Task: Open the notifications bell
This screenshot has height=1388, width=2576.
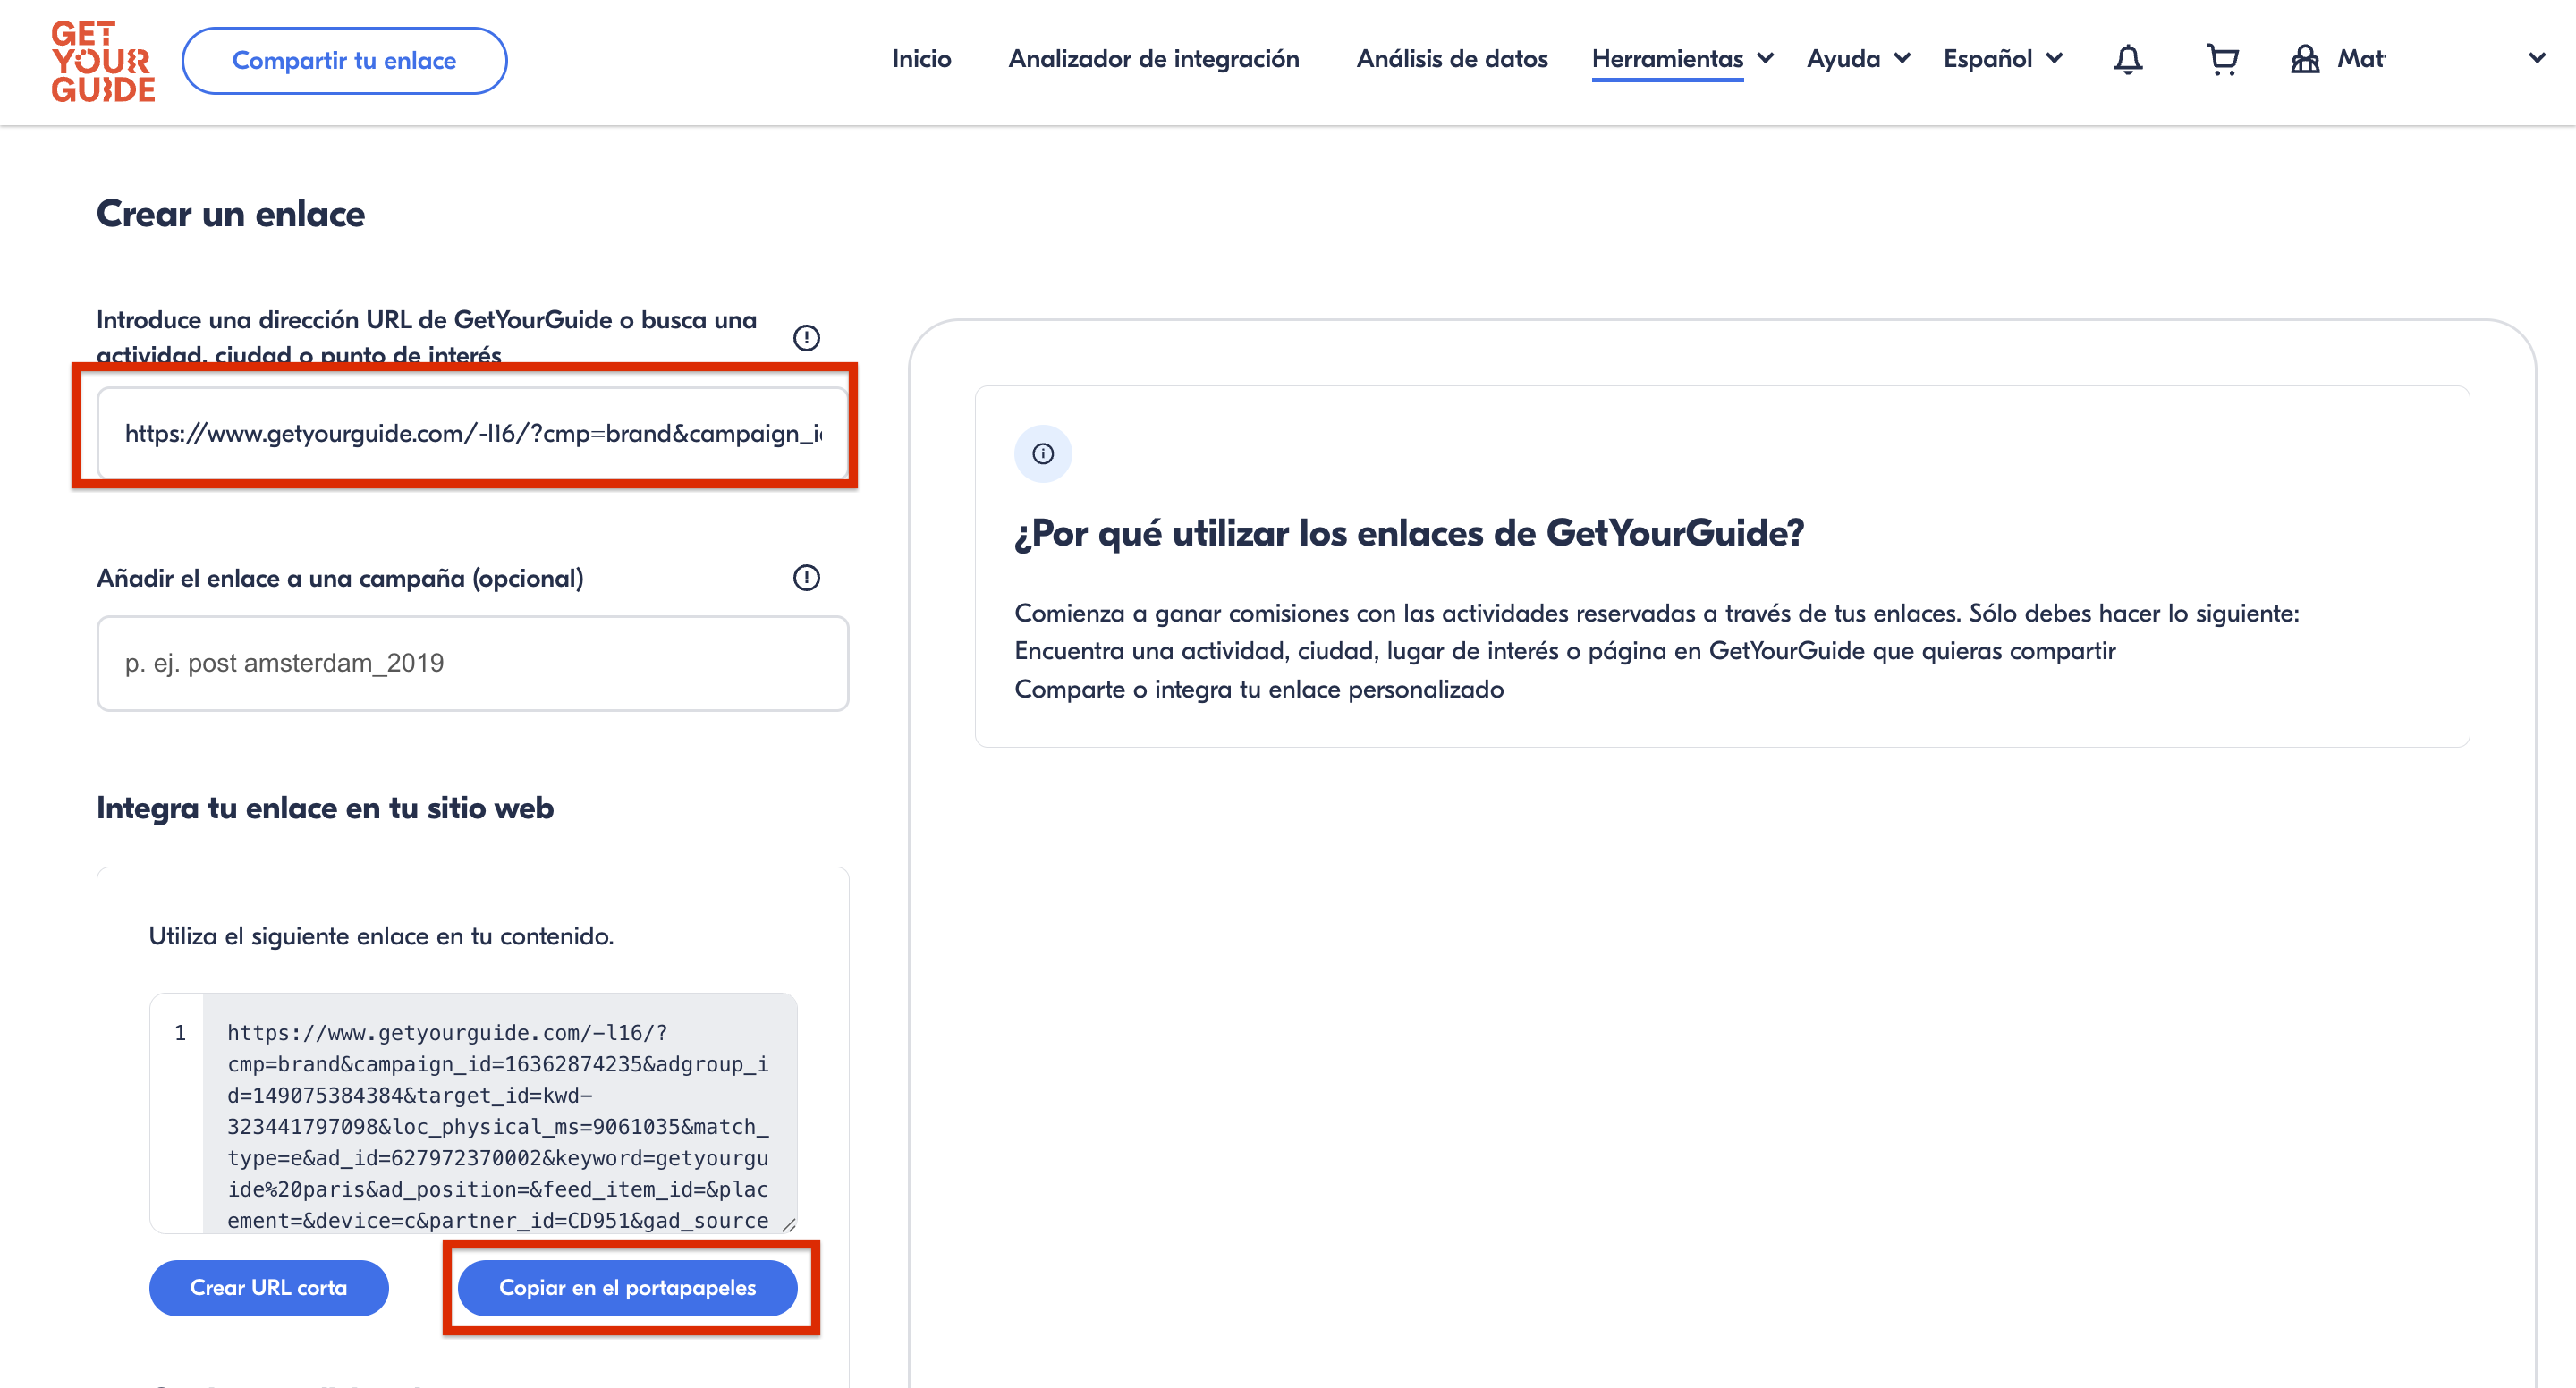Action: pos(2127,60)
